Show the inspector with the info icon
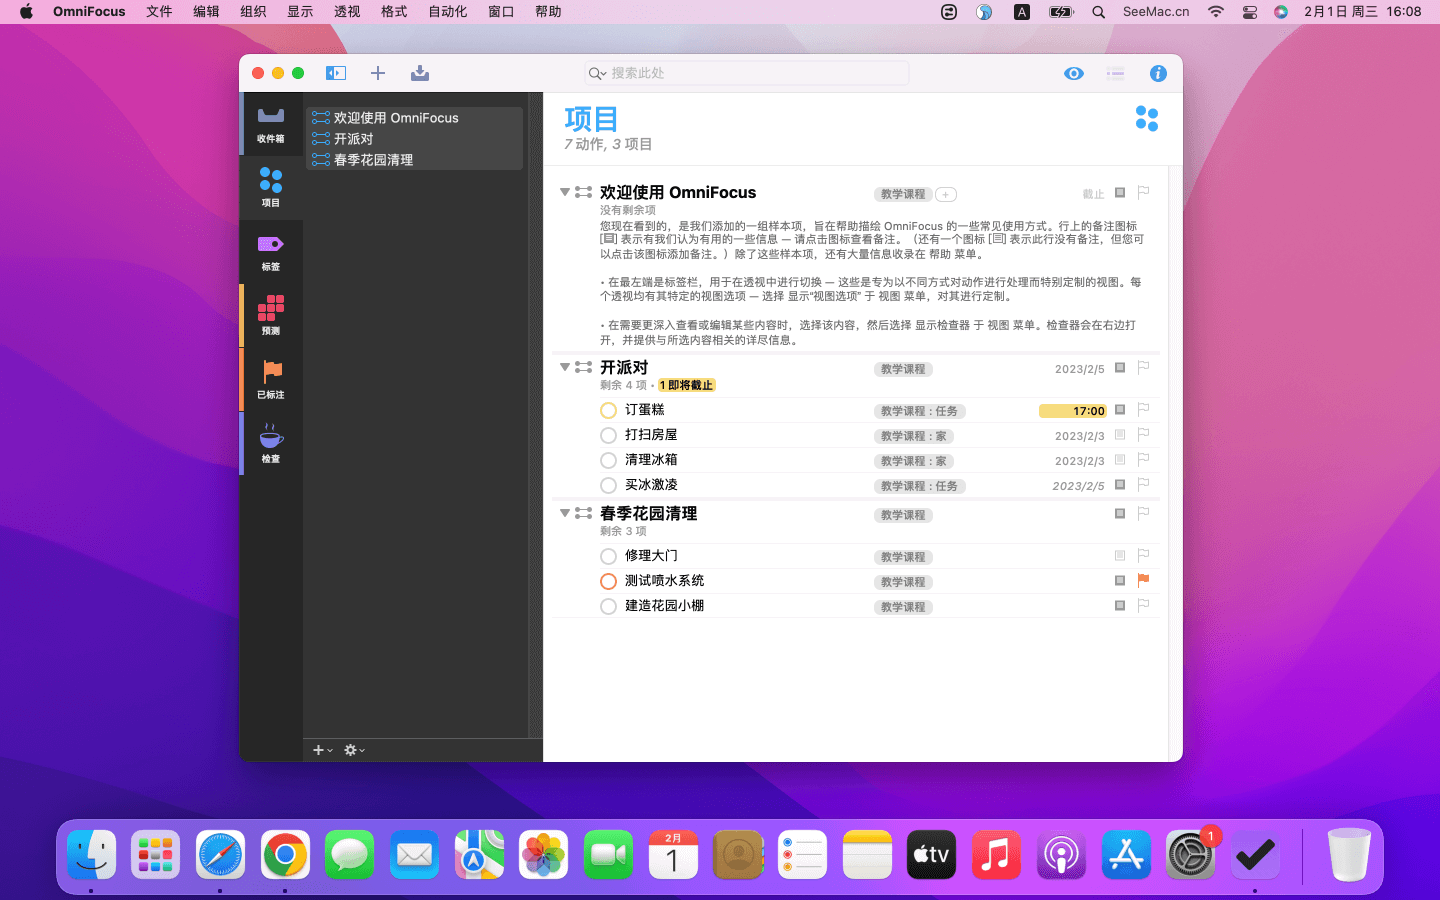The height and width of the screenshot is (900, 1440). [1158, 73]
